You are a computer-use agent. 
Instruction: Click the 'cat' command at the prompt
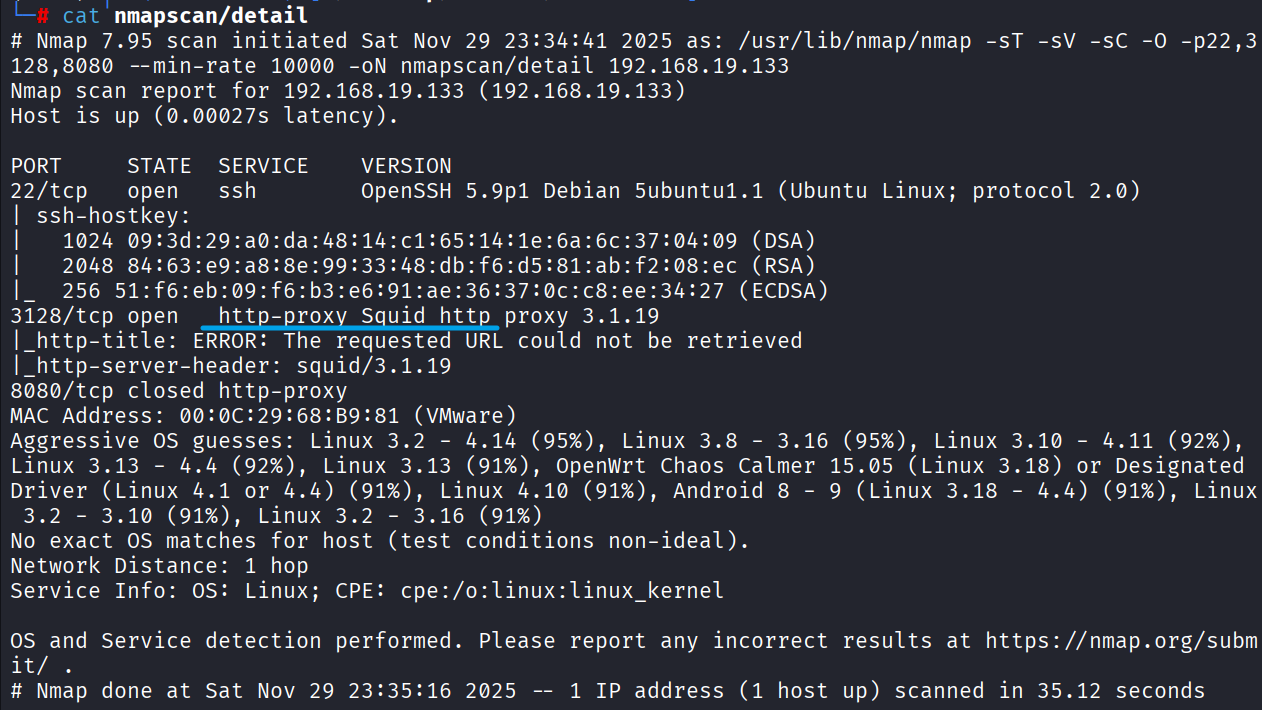pos(81,16)
